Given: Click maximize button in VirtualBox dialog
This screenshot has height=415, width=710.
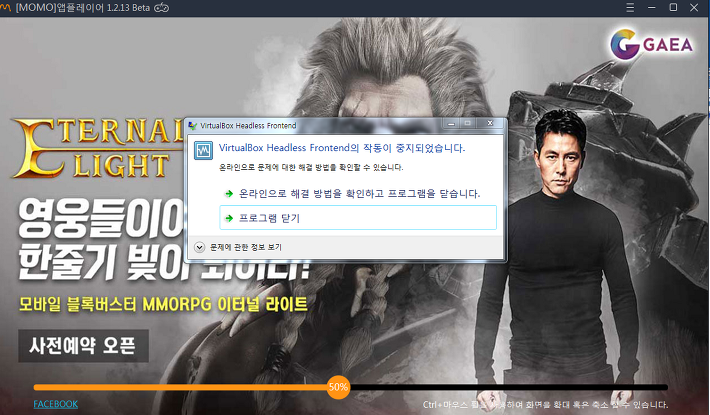Looking at the screenshot, I should coord(468,123).
